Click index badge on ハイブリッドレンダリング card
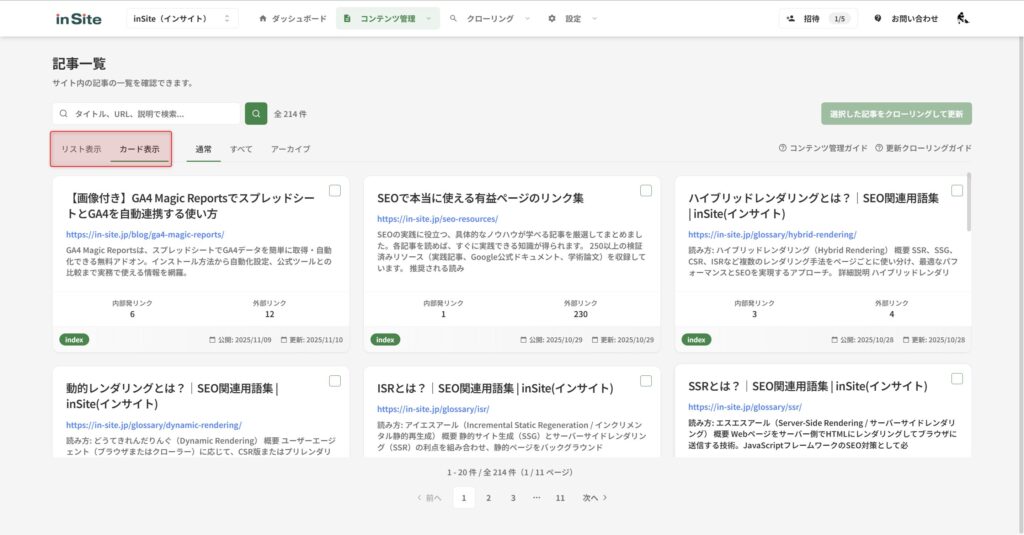Viewport: 1024px width, 535px height. click(696, 340)
